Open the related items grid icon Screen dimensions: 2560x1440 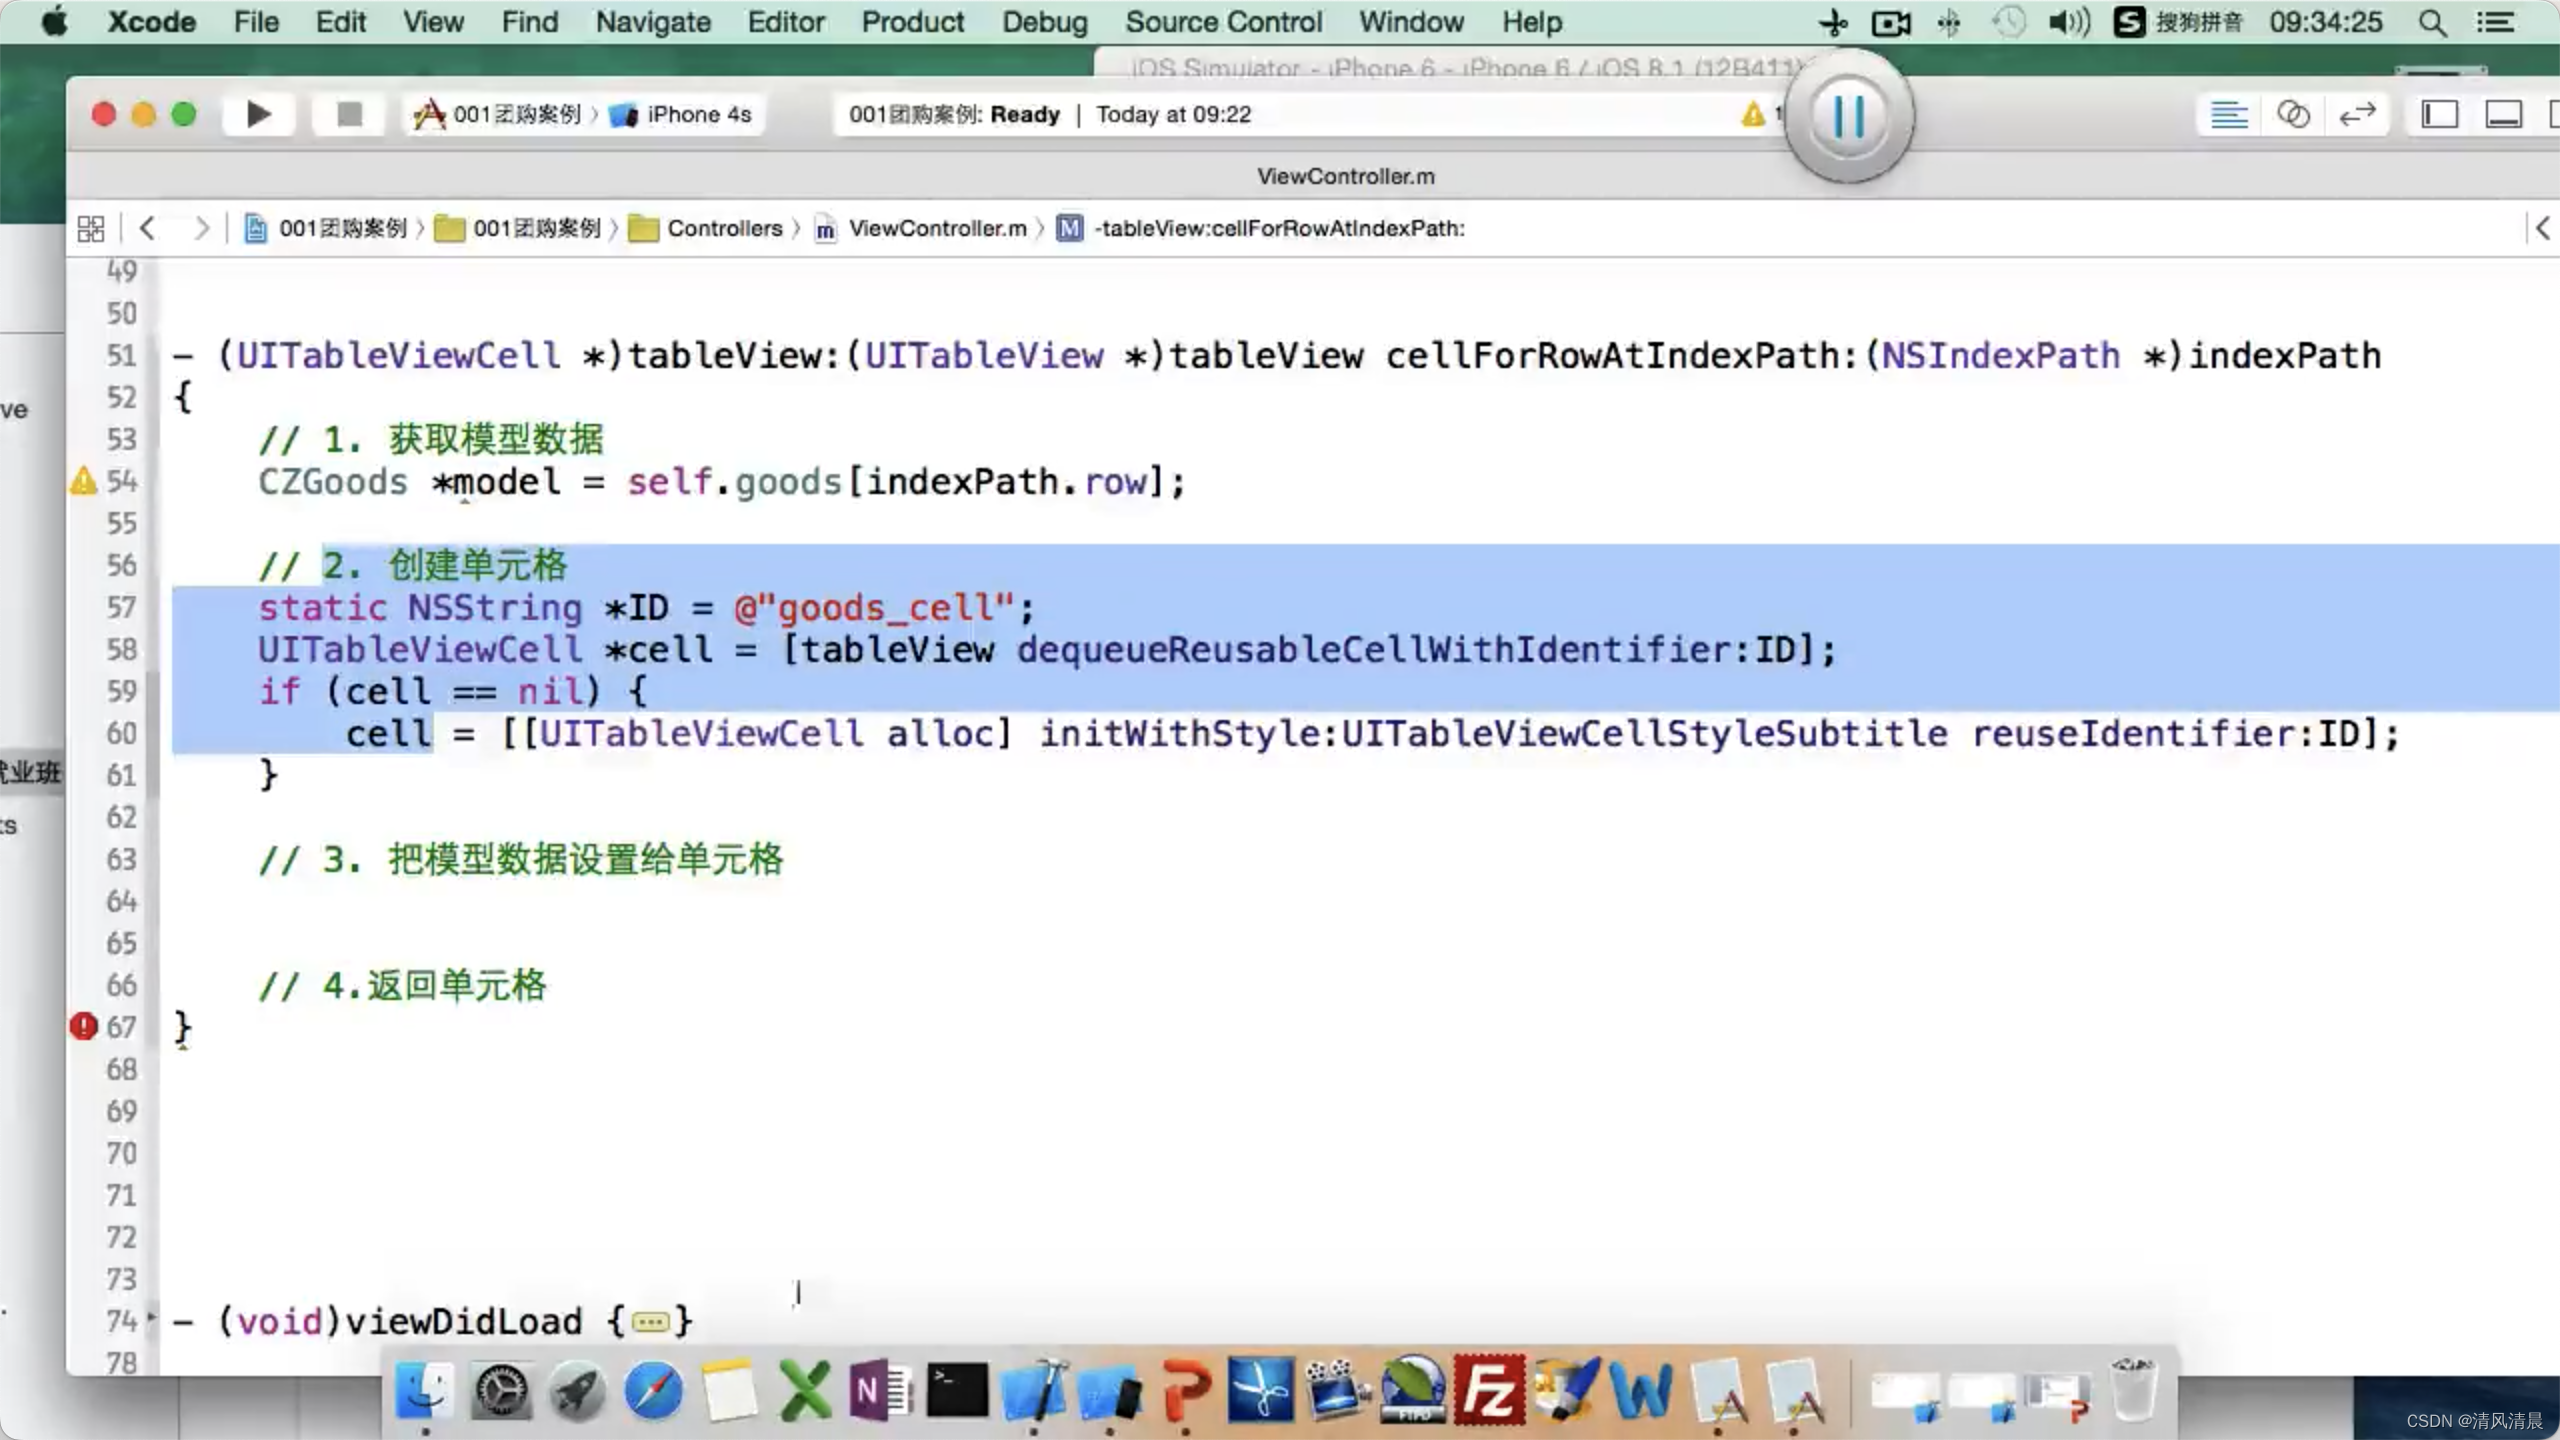pos(90,228)
